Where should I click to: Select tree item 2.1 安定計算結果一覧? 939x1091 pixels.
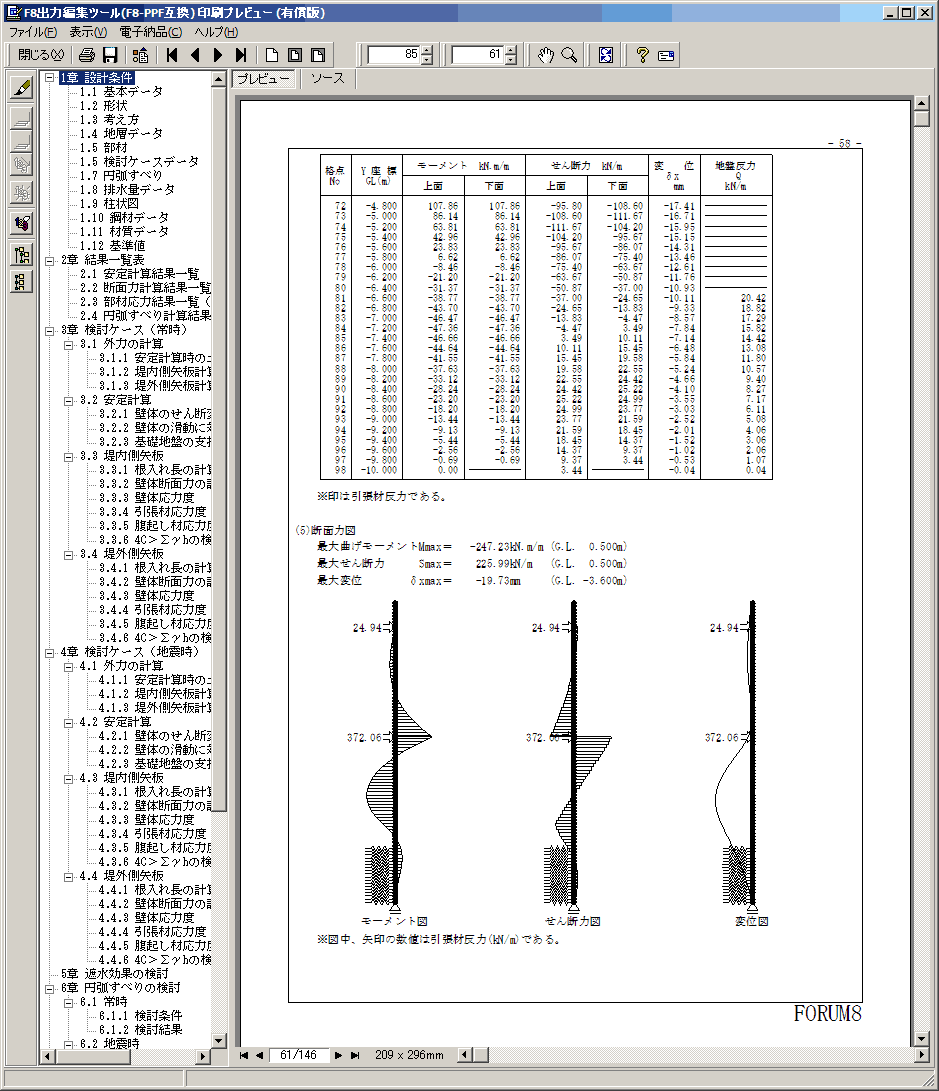coord(140,273)
